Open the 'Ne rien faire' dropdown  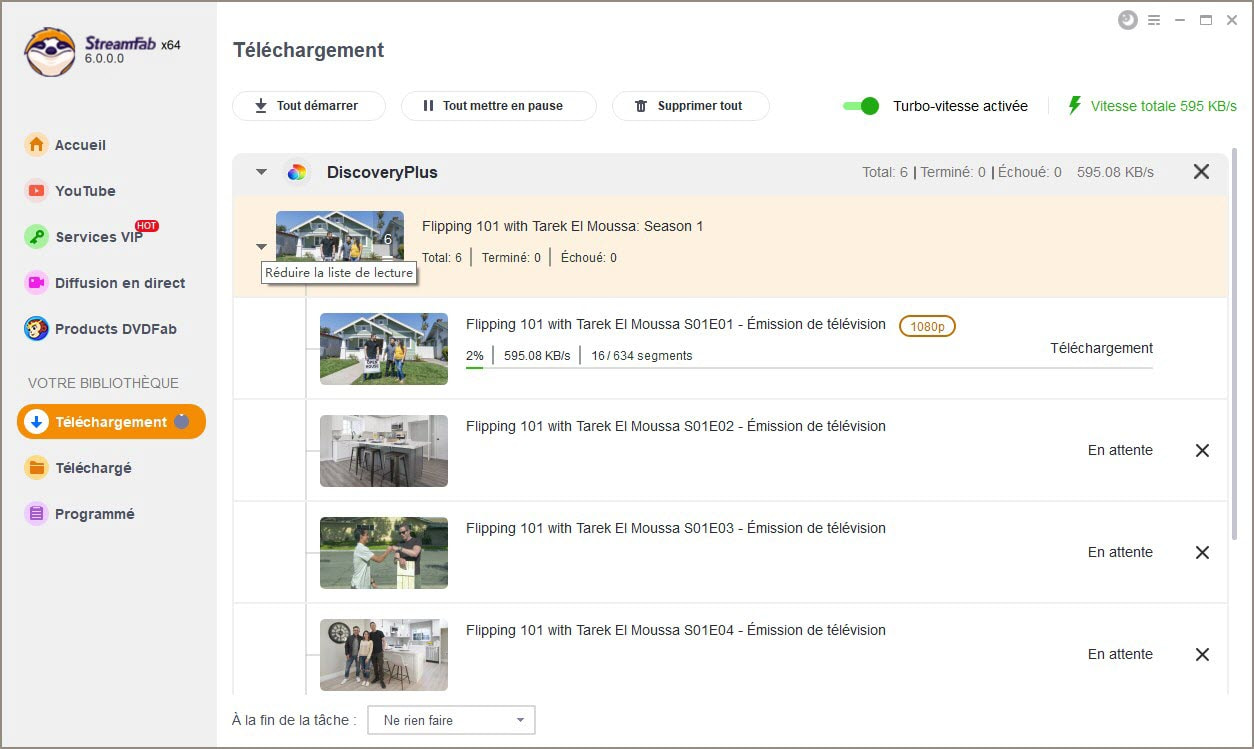tap(451, 720)
